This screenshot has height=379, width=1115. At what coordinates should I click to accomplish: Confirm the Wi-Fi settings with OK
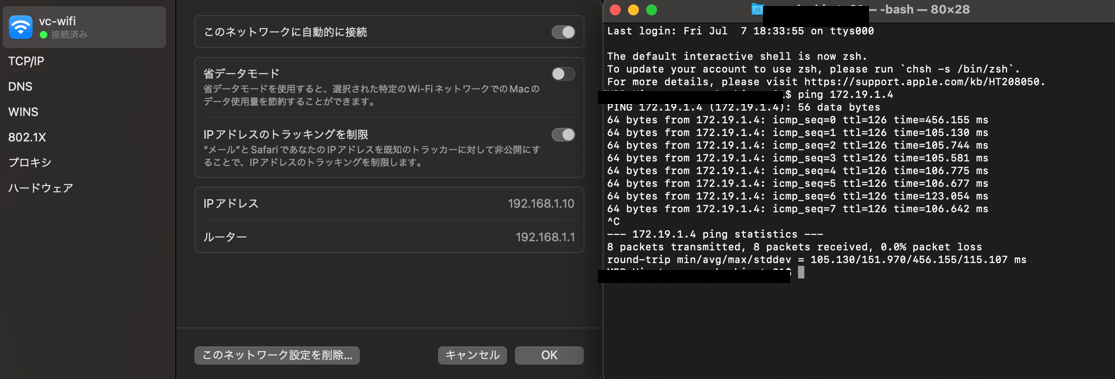click(549, 356)
